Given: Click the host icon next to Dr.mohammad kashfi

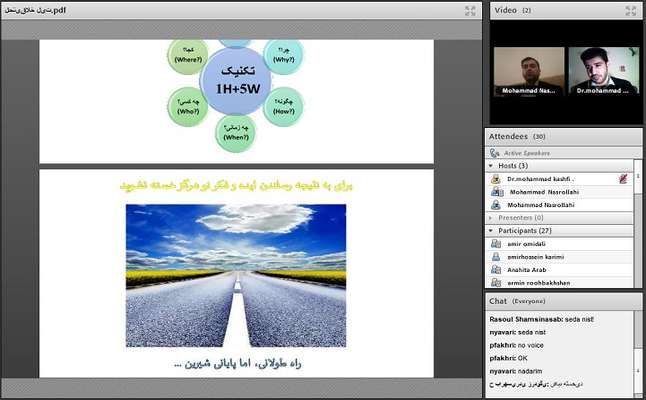Looking at the screenshot, I should (x=496, y=179).
